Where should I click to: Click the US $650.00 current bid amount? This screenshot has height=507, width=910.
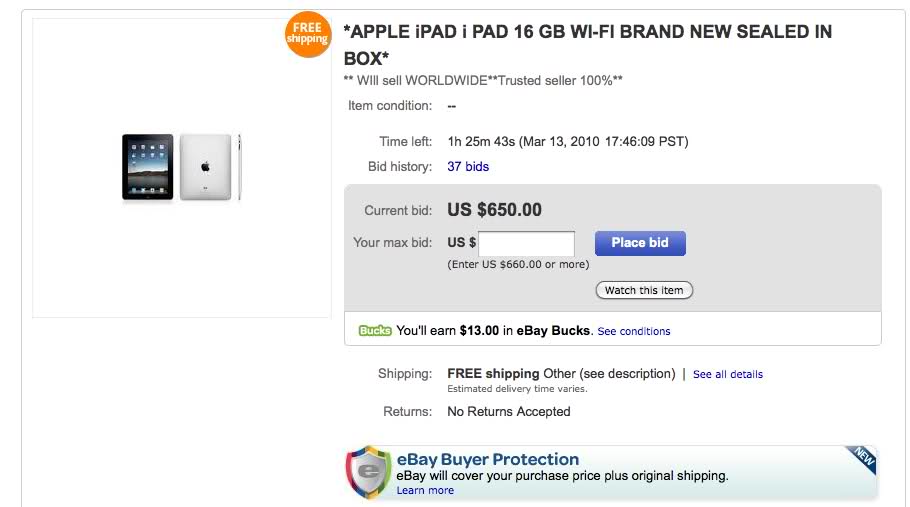(x=494, y=210)
